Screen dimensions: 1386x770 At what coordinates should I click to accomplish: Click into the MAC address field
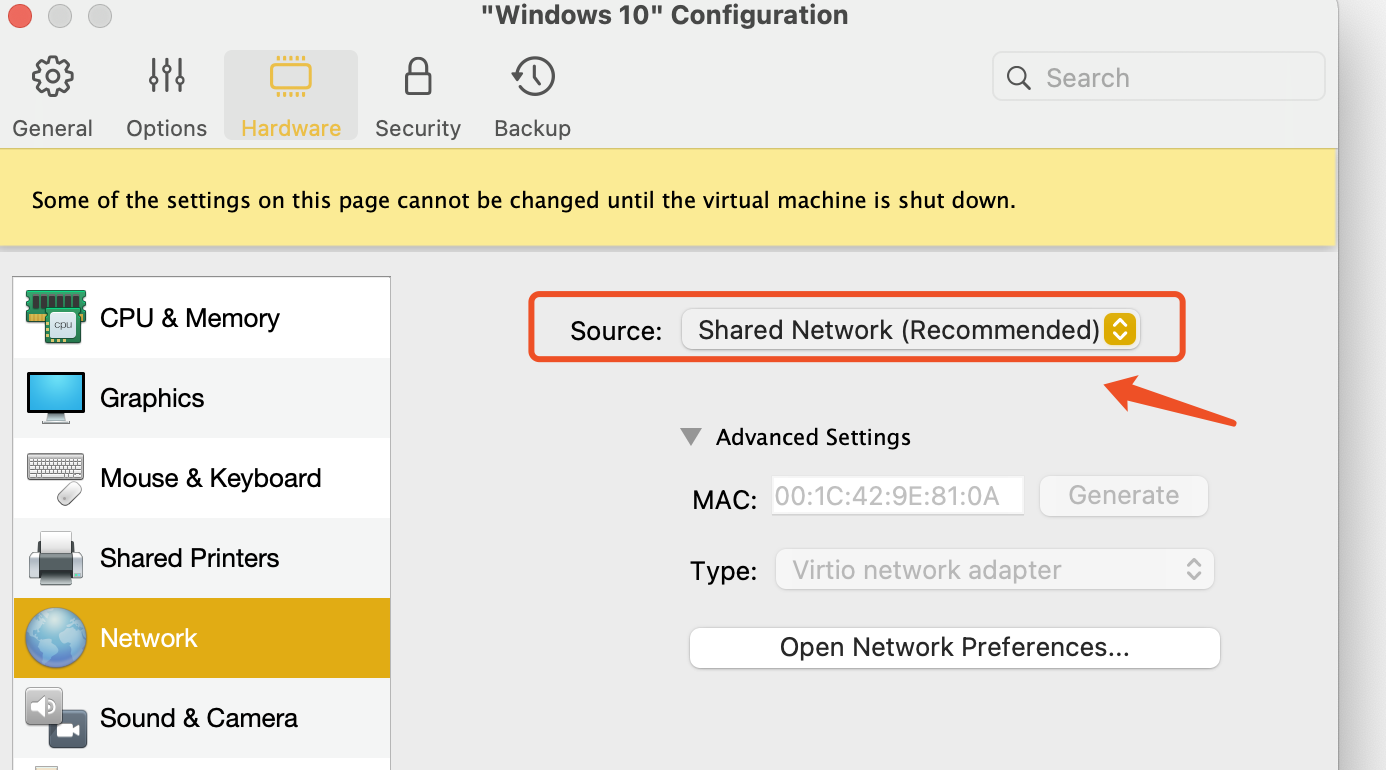coord(898,496)
